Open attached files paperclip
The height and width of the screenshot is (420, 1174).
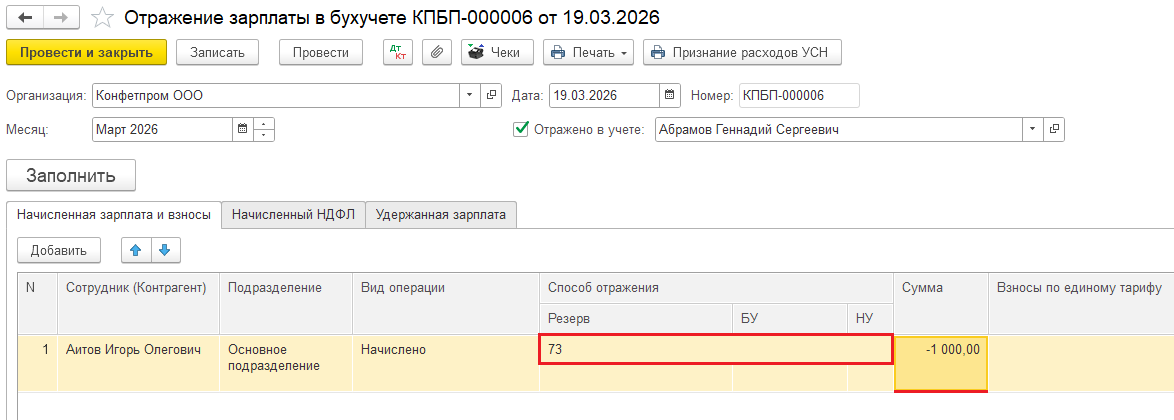coord(437,52)
